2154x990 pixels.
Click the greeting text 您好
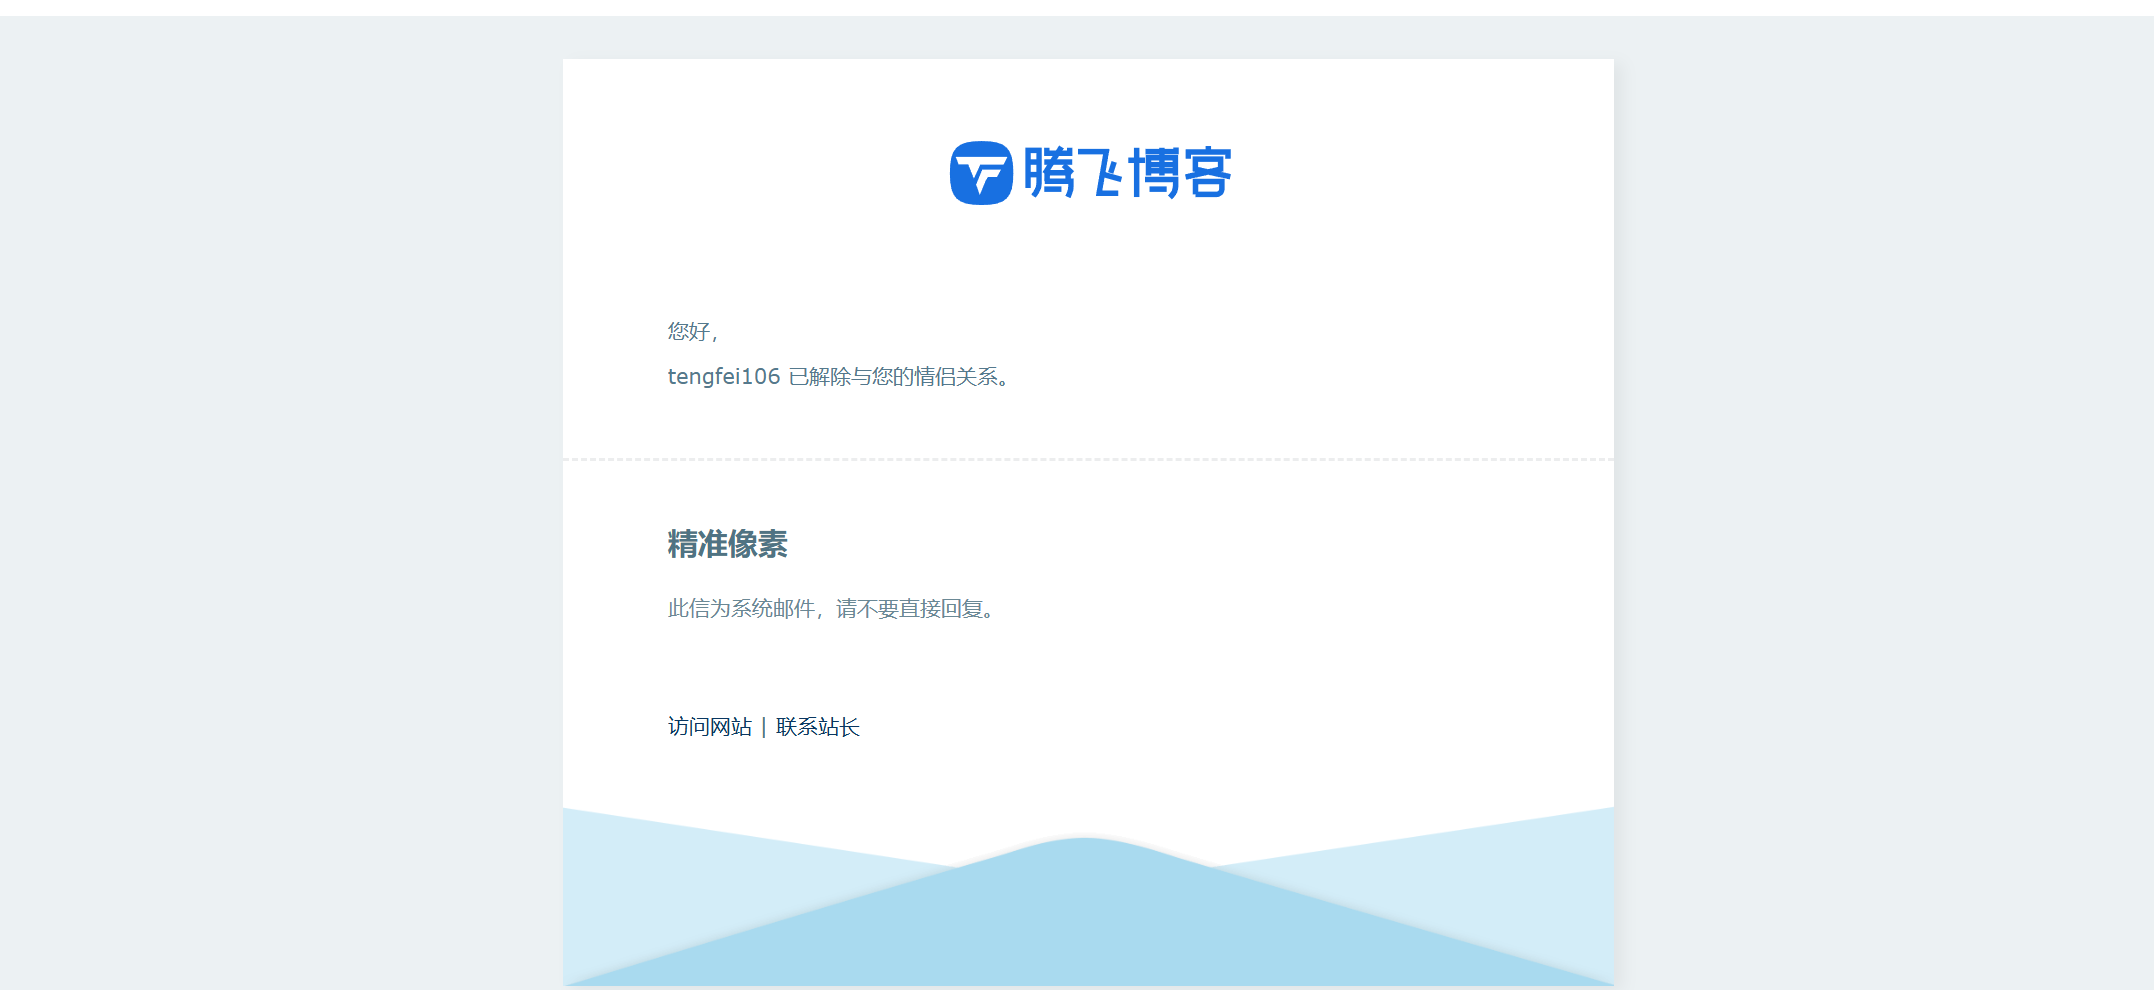coord(693,331)
